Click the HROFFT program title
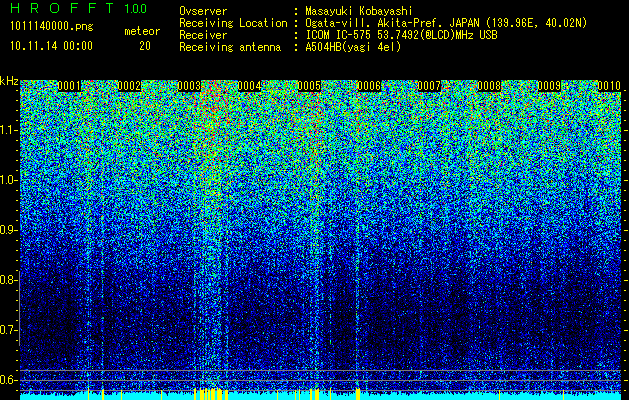Screen dimensions: 629x400 tap(63, 8)
